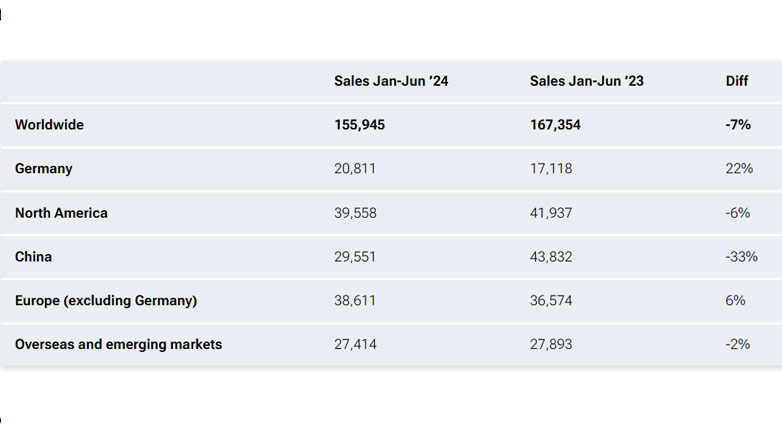Click 'Europe (excluding Germany)' row label
This screenshot has height=440, width=782.
pyautogui.click(x=106, y=301)
